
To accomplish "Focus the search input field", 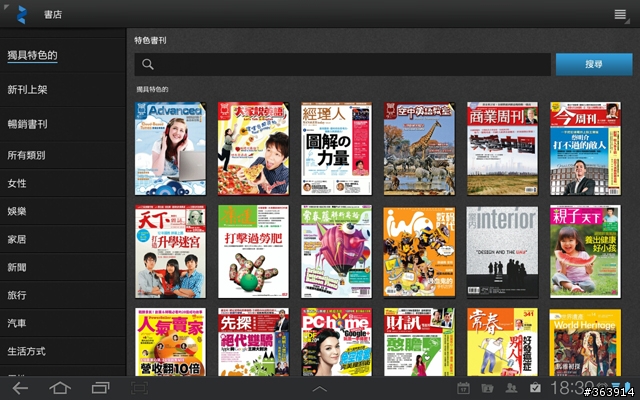I will (342, 64).
